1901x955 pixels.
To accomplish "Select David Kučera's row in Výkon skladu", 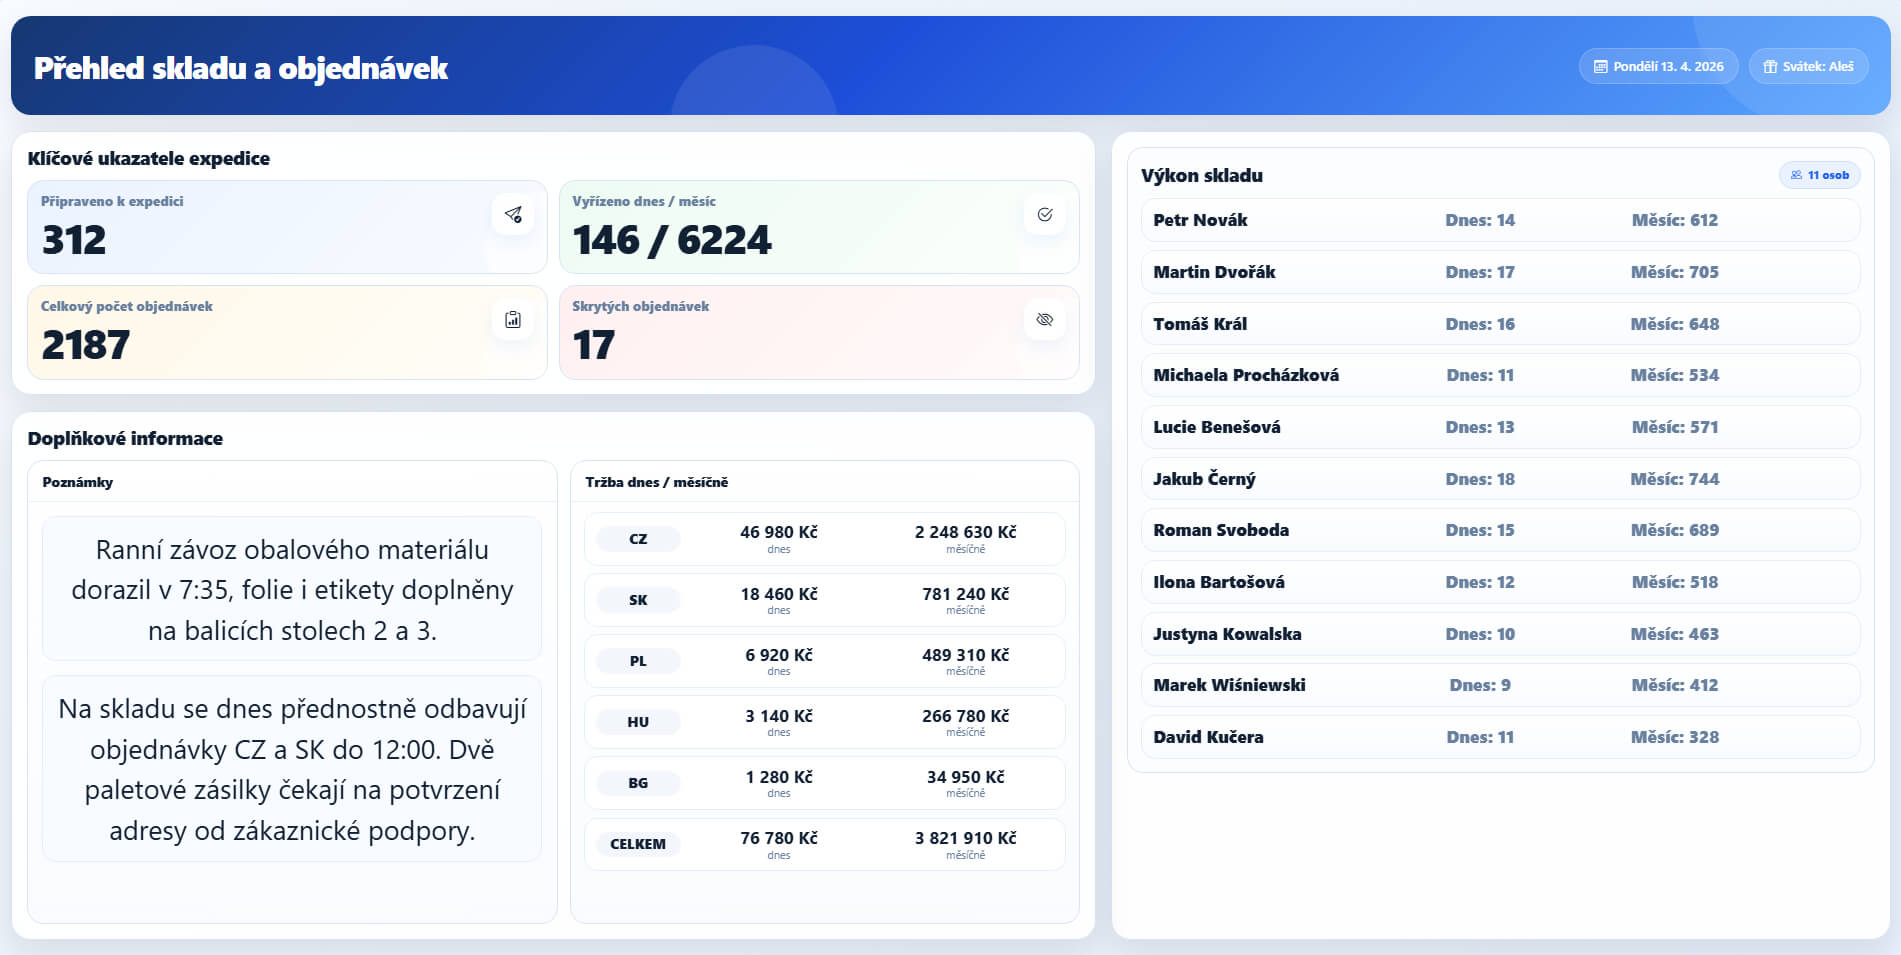I will point(1500,737).
